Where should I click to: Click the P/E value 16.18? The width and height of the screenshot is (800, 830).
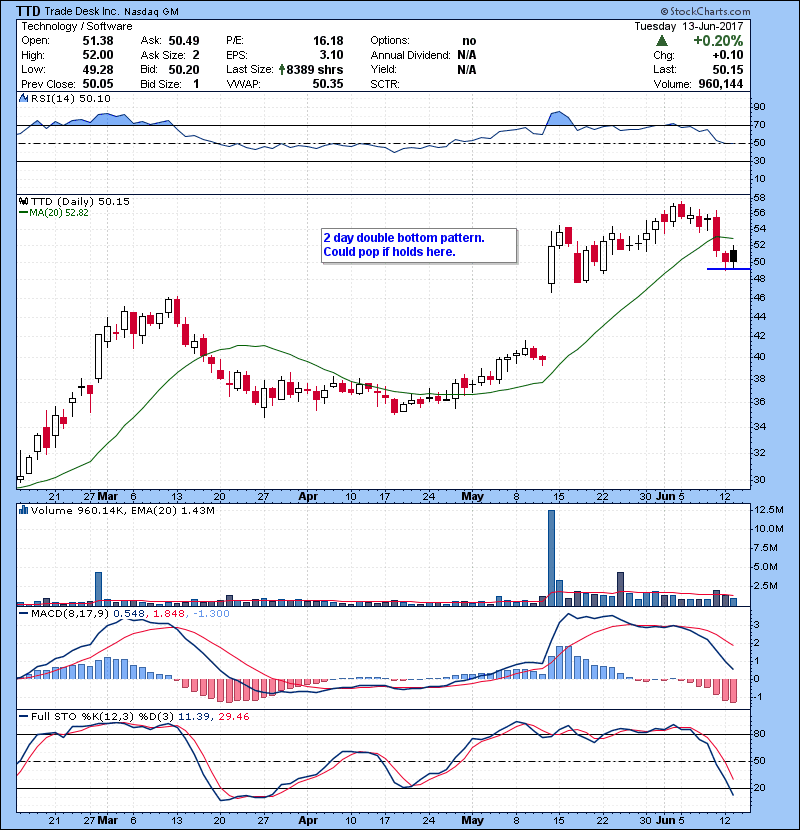pos(328,41)
